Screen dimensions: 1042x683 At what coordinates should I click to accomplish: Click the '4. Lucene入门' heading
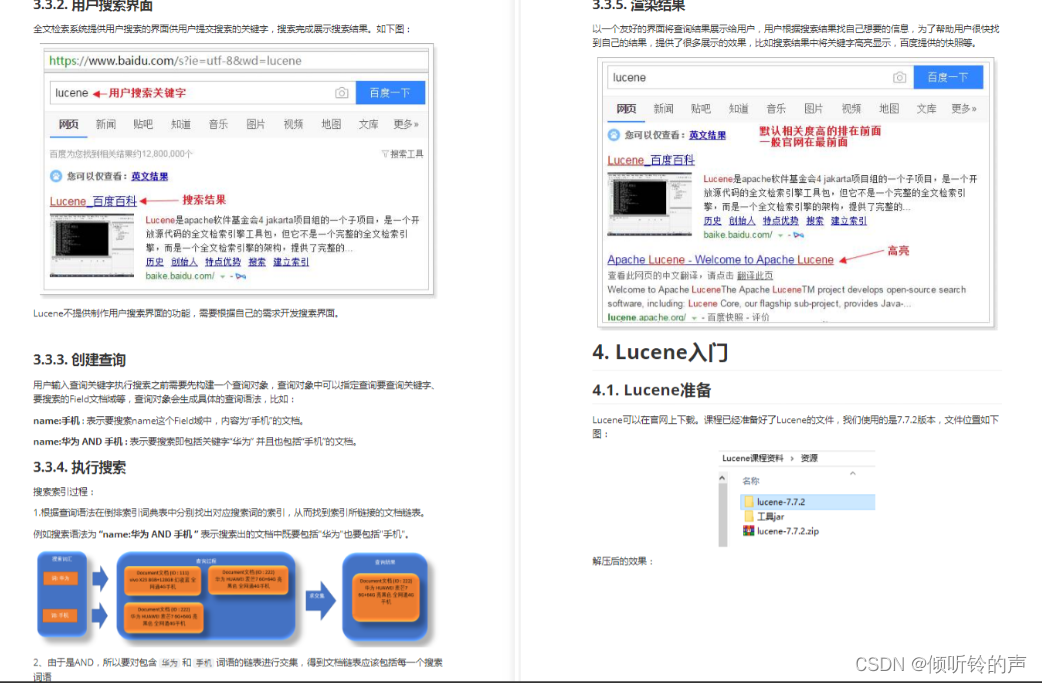tap(660, 352)
